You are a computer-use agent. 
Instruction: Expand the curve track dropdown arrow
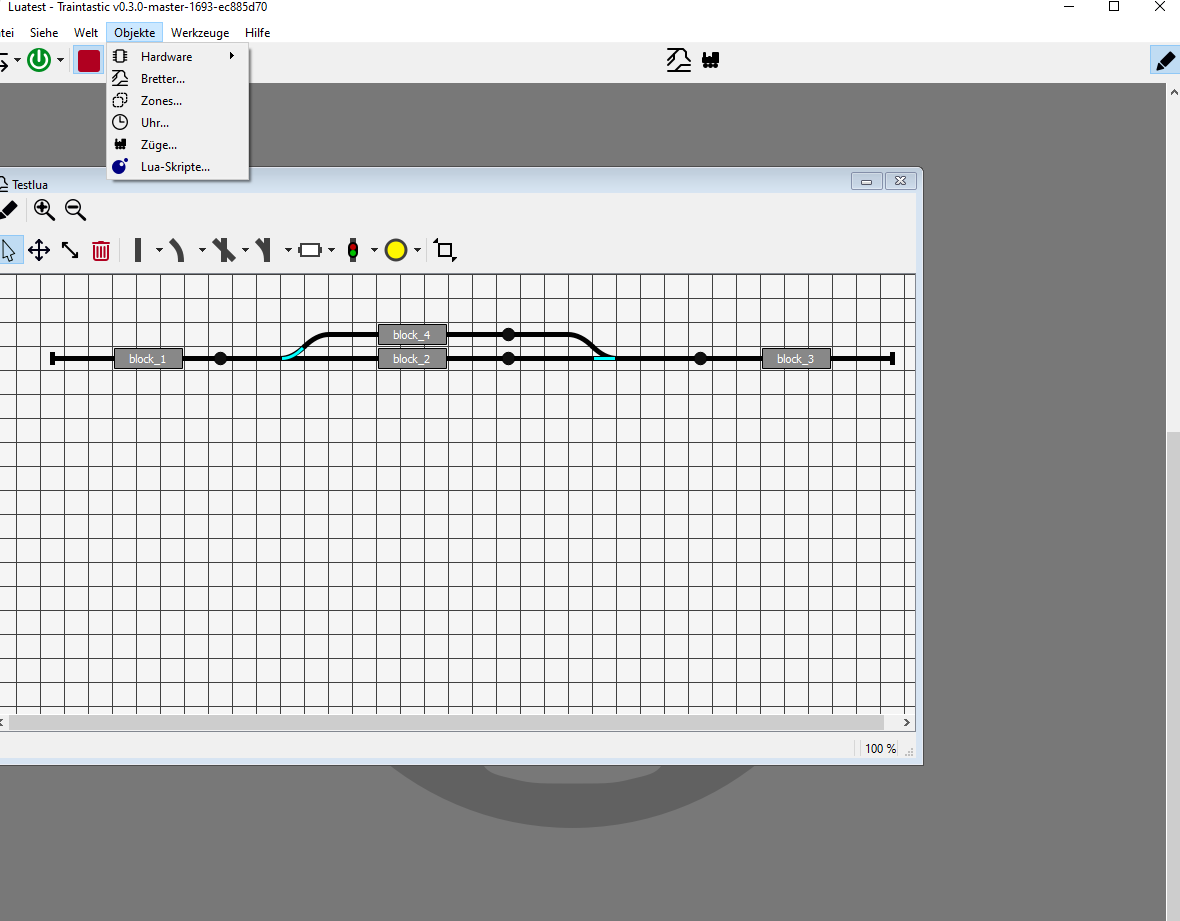pos(202,250)
